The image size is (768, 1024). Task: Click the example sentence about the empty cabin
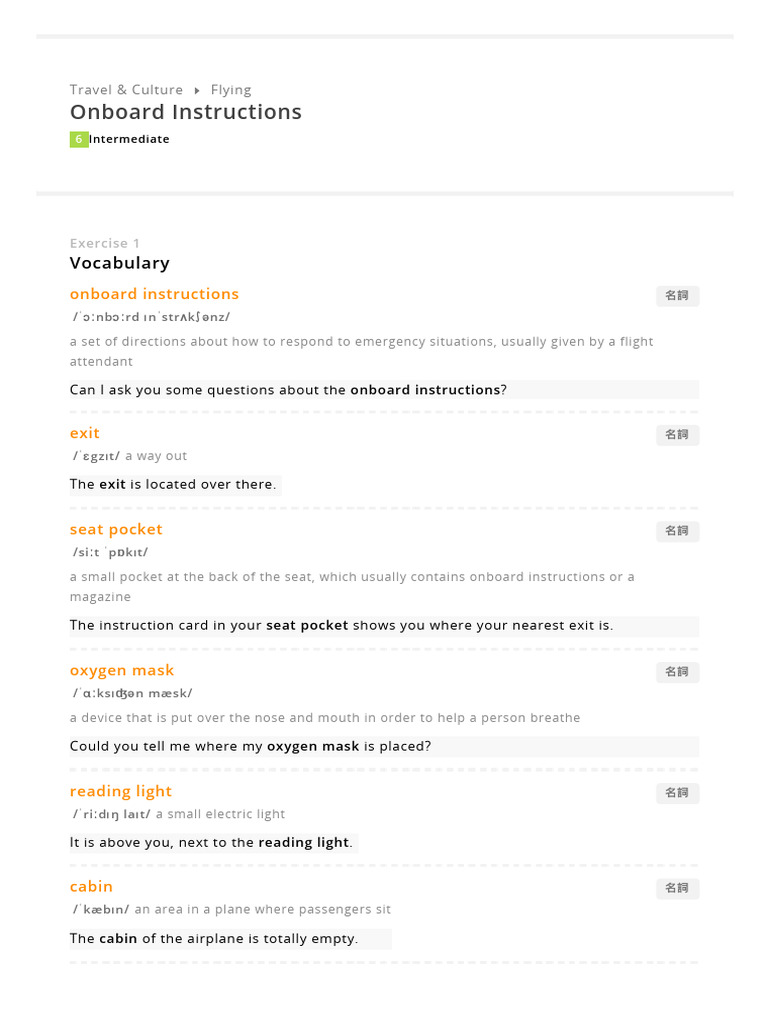pos(214,939)
